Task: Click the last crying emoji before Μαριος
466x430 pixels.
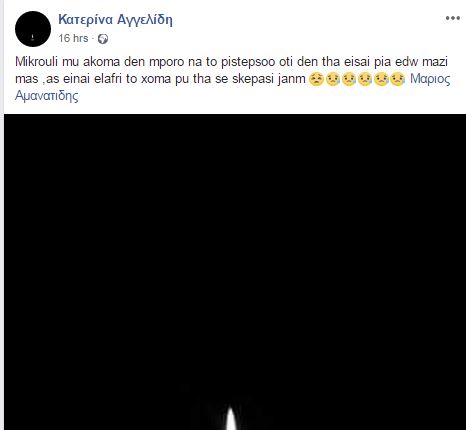Action: point(397,79)
